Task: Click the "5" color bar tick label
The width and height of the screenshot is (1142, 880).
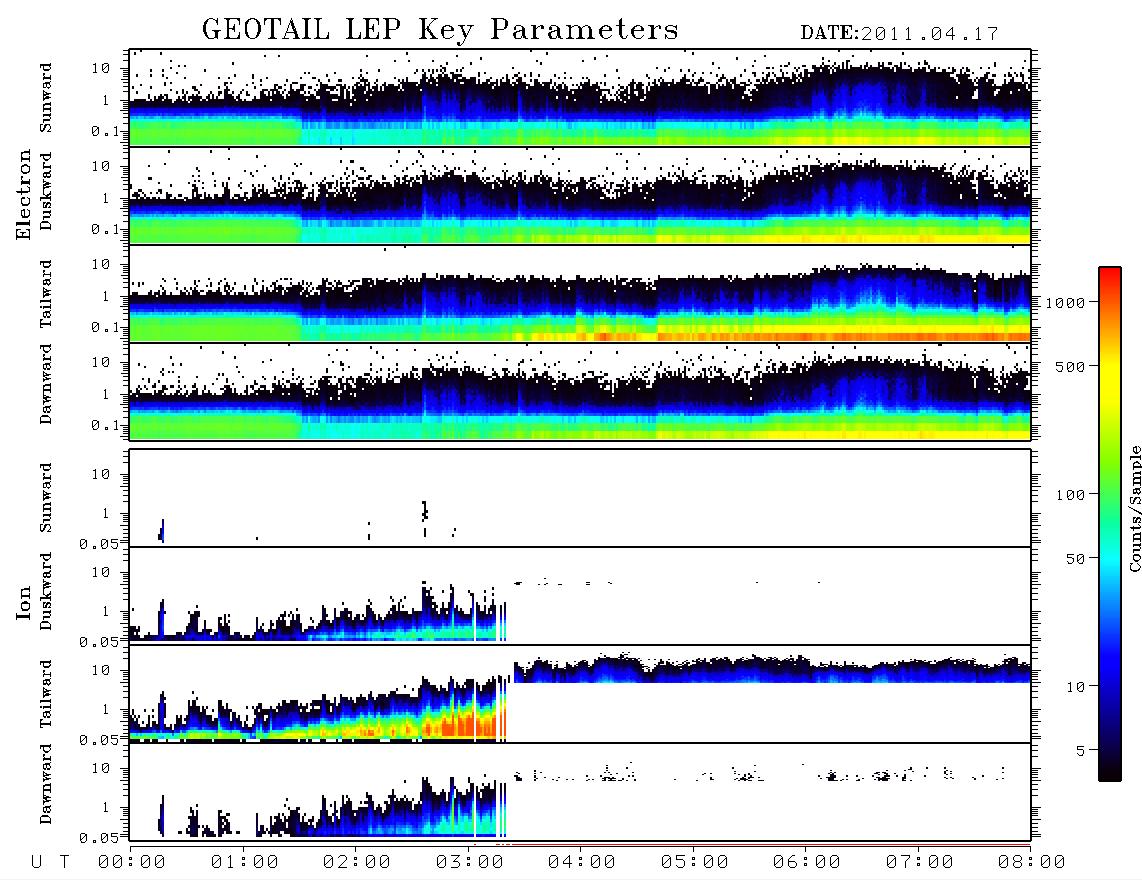Action: pyautogui.click(x=1081, y=752)
